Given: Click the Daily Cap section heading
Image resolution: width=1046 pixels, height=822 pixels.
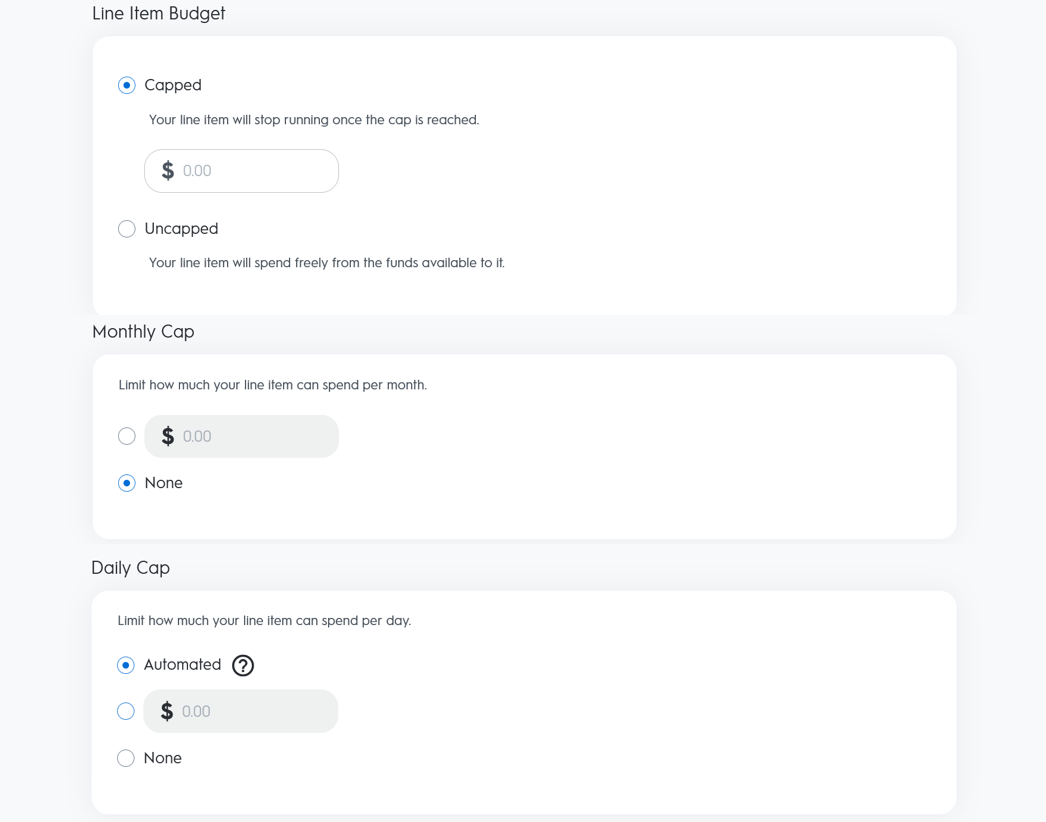Looking at the screenshot, I should point(131,568).
